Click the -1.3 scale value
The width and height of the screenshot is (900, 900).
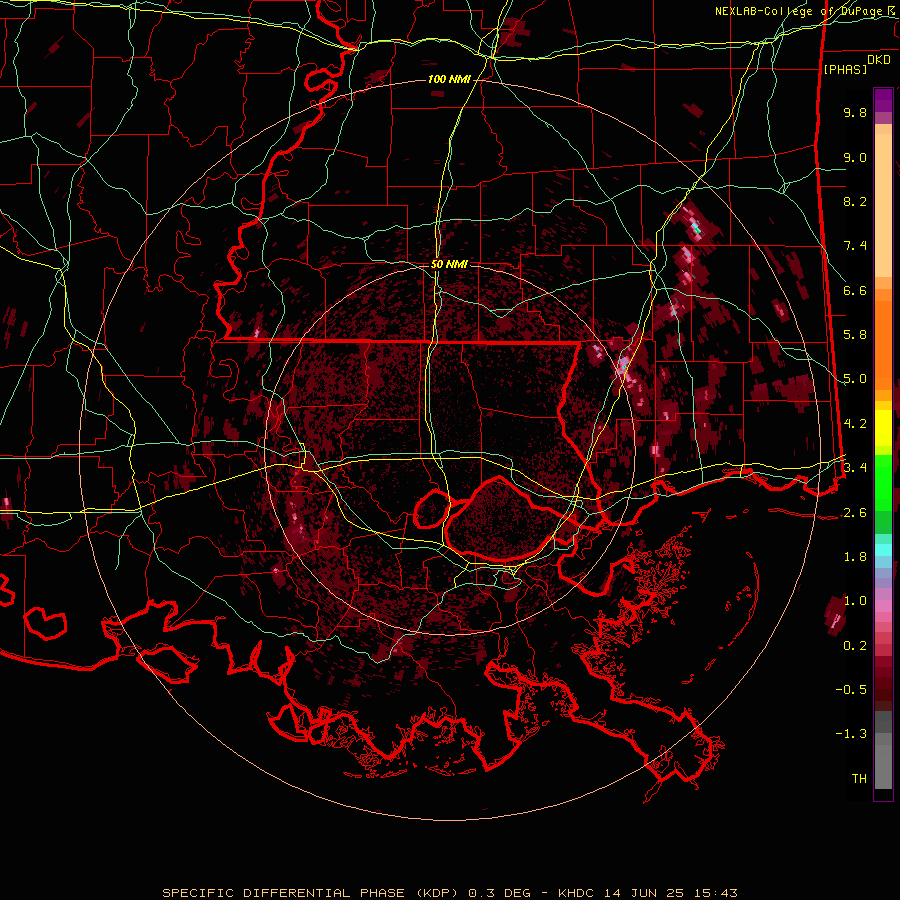tap(851, 734)
